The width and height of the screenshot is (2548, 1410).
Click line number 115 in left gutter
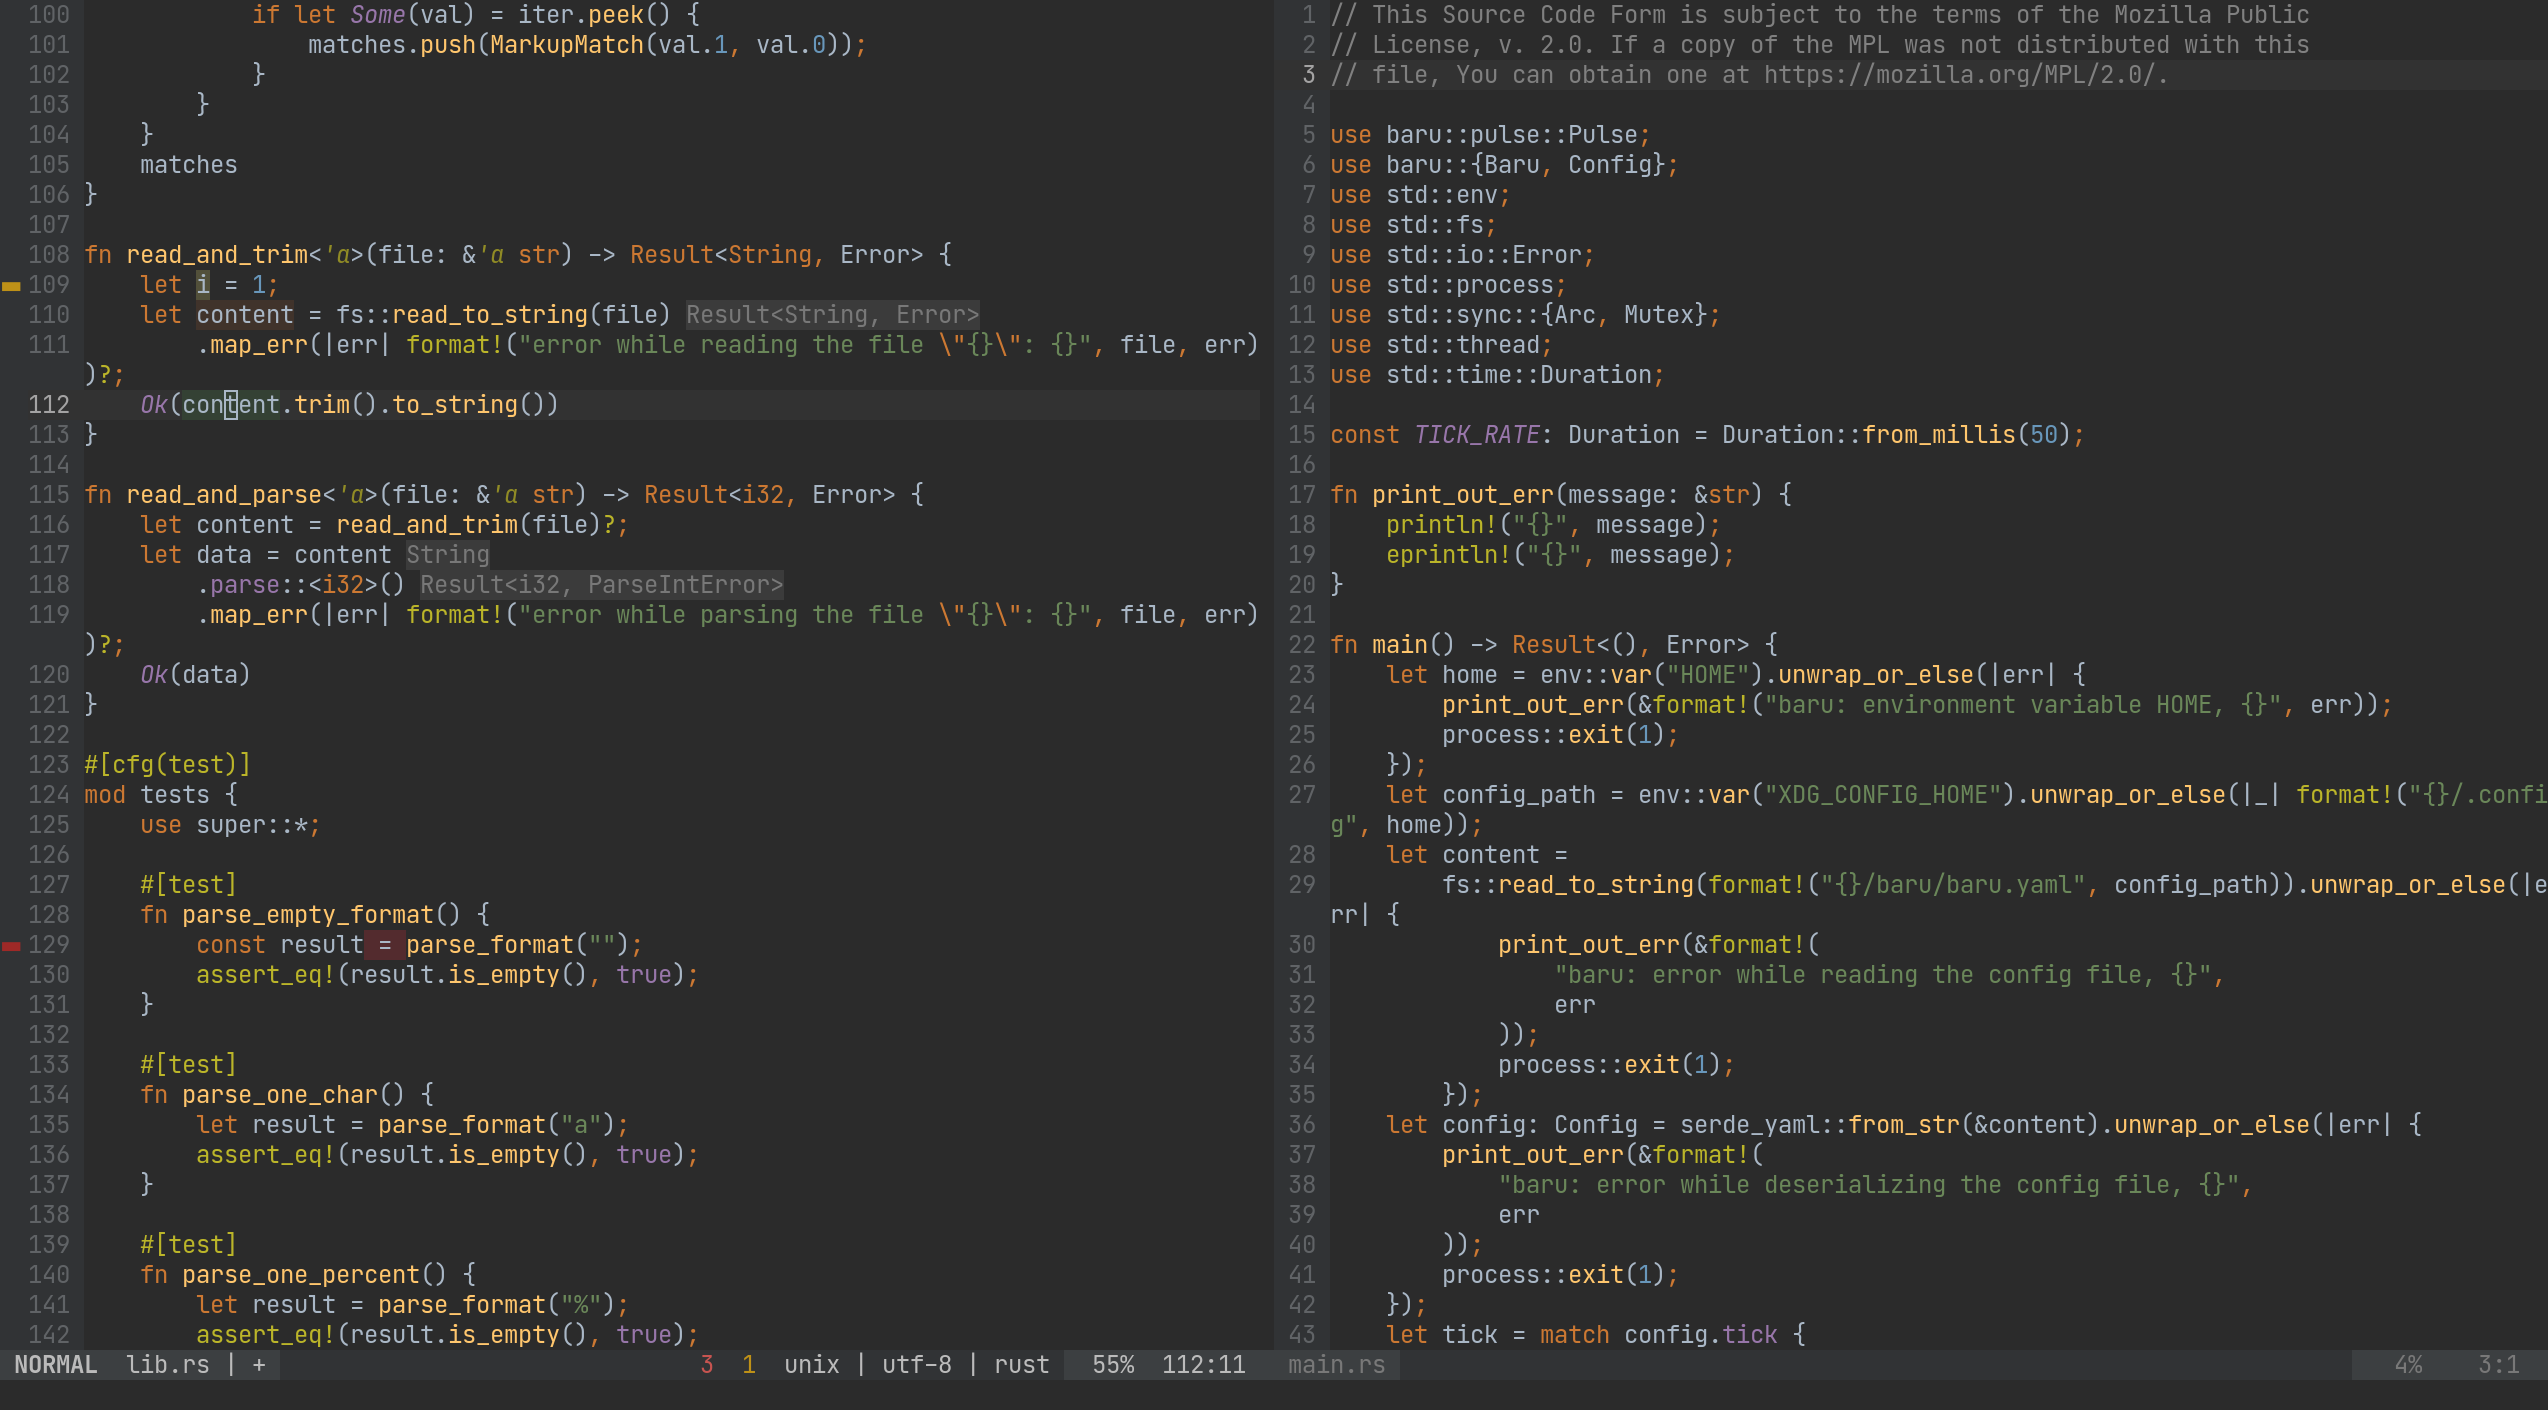(49, 495)
